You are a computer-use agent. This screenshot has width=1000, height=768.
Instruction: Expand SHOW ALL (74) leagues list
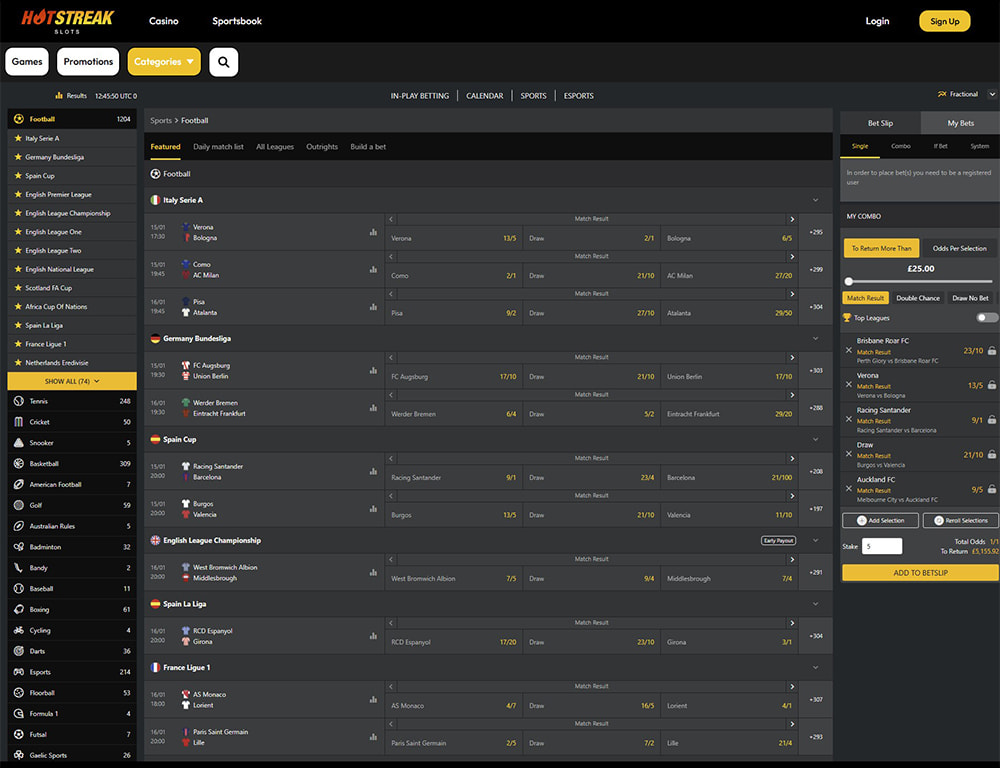coord(72,381)
